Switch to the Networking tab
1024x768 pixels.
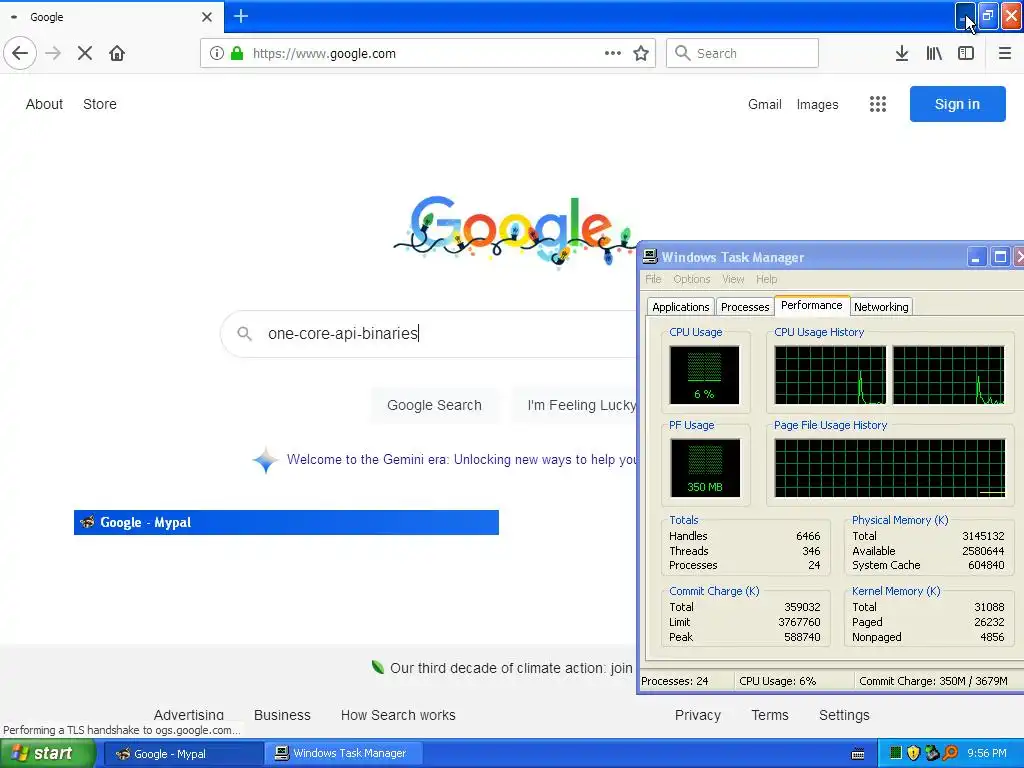coord(881,307)
